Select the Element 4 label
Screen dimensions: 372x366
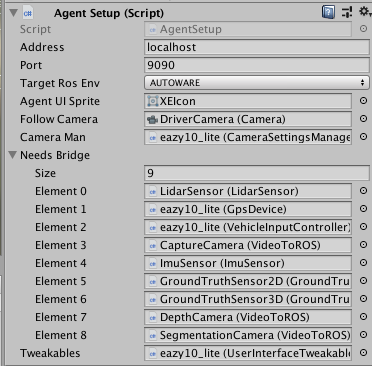tap(61, 263)
